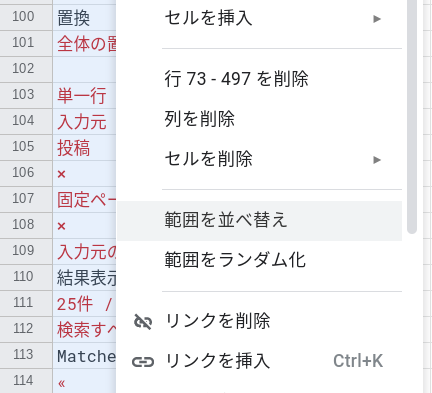This screenshot has height=393, width=432.
Task: Expand the セルを挿入 submenu arrow
Action: [377, 19]
